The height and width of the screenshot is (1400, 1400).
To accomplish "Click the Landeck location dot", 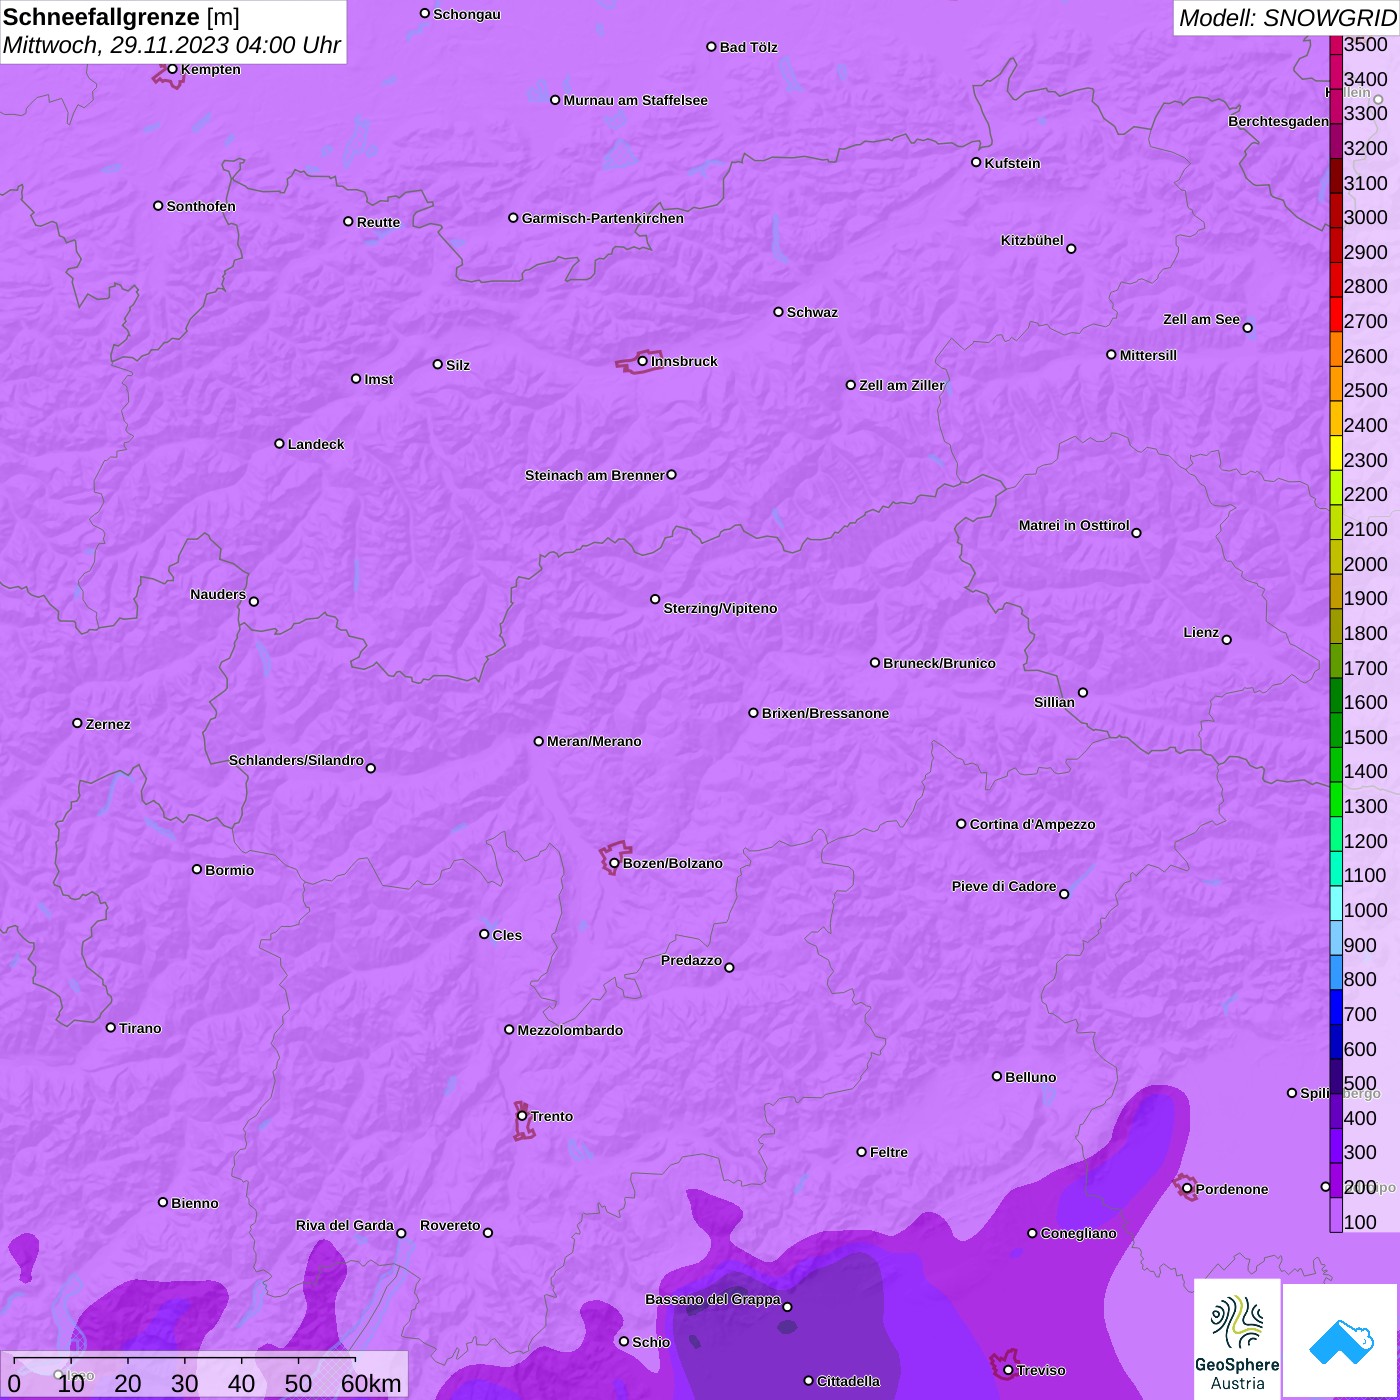I will [x=279, y=443].
